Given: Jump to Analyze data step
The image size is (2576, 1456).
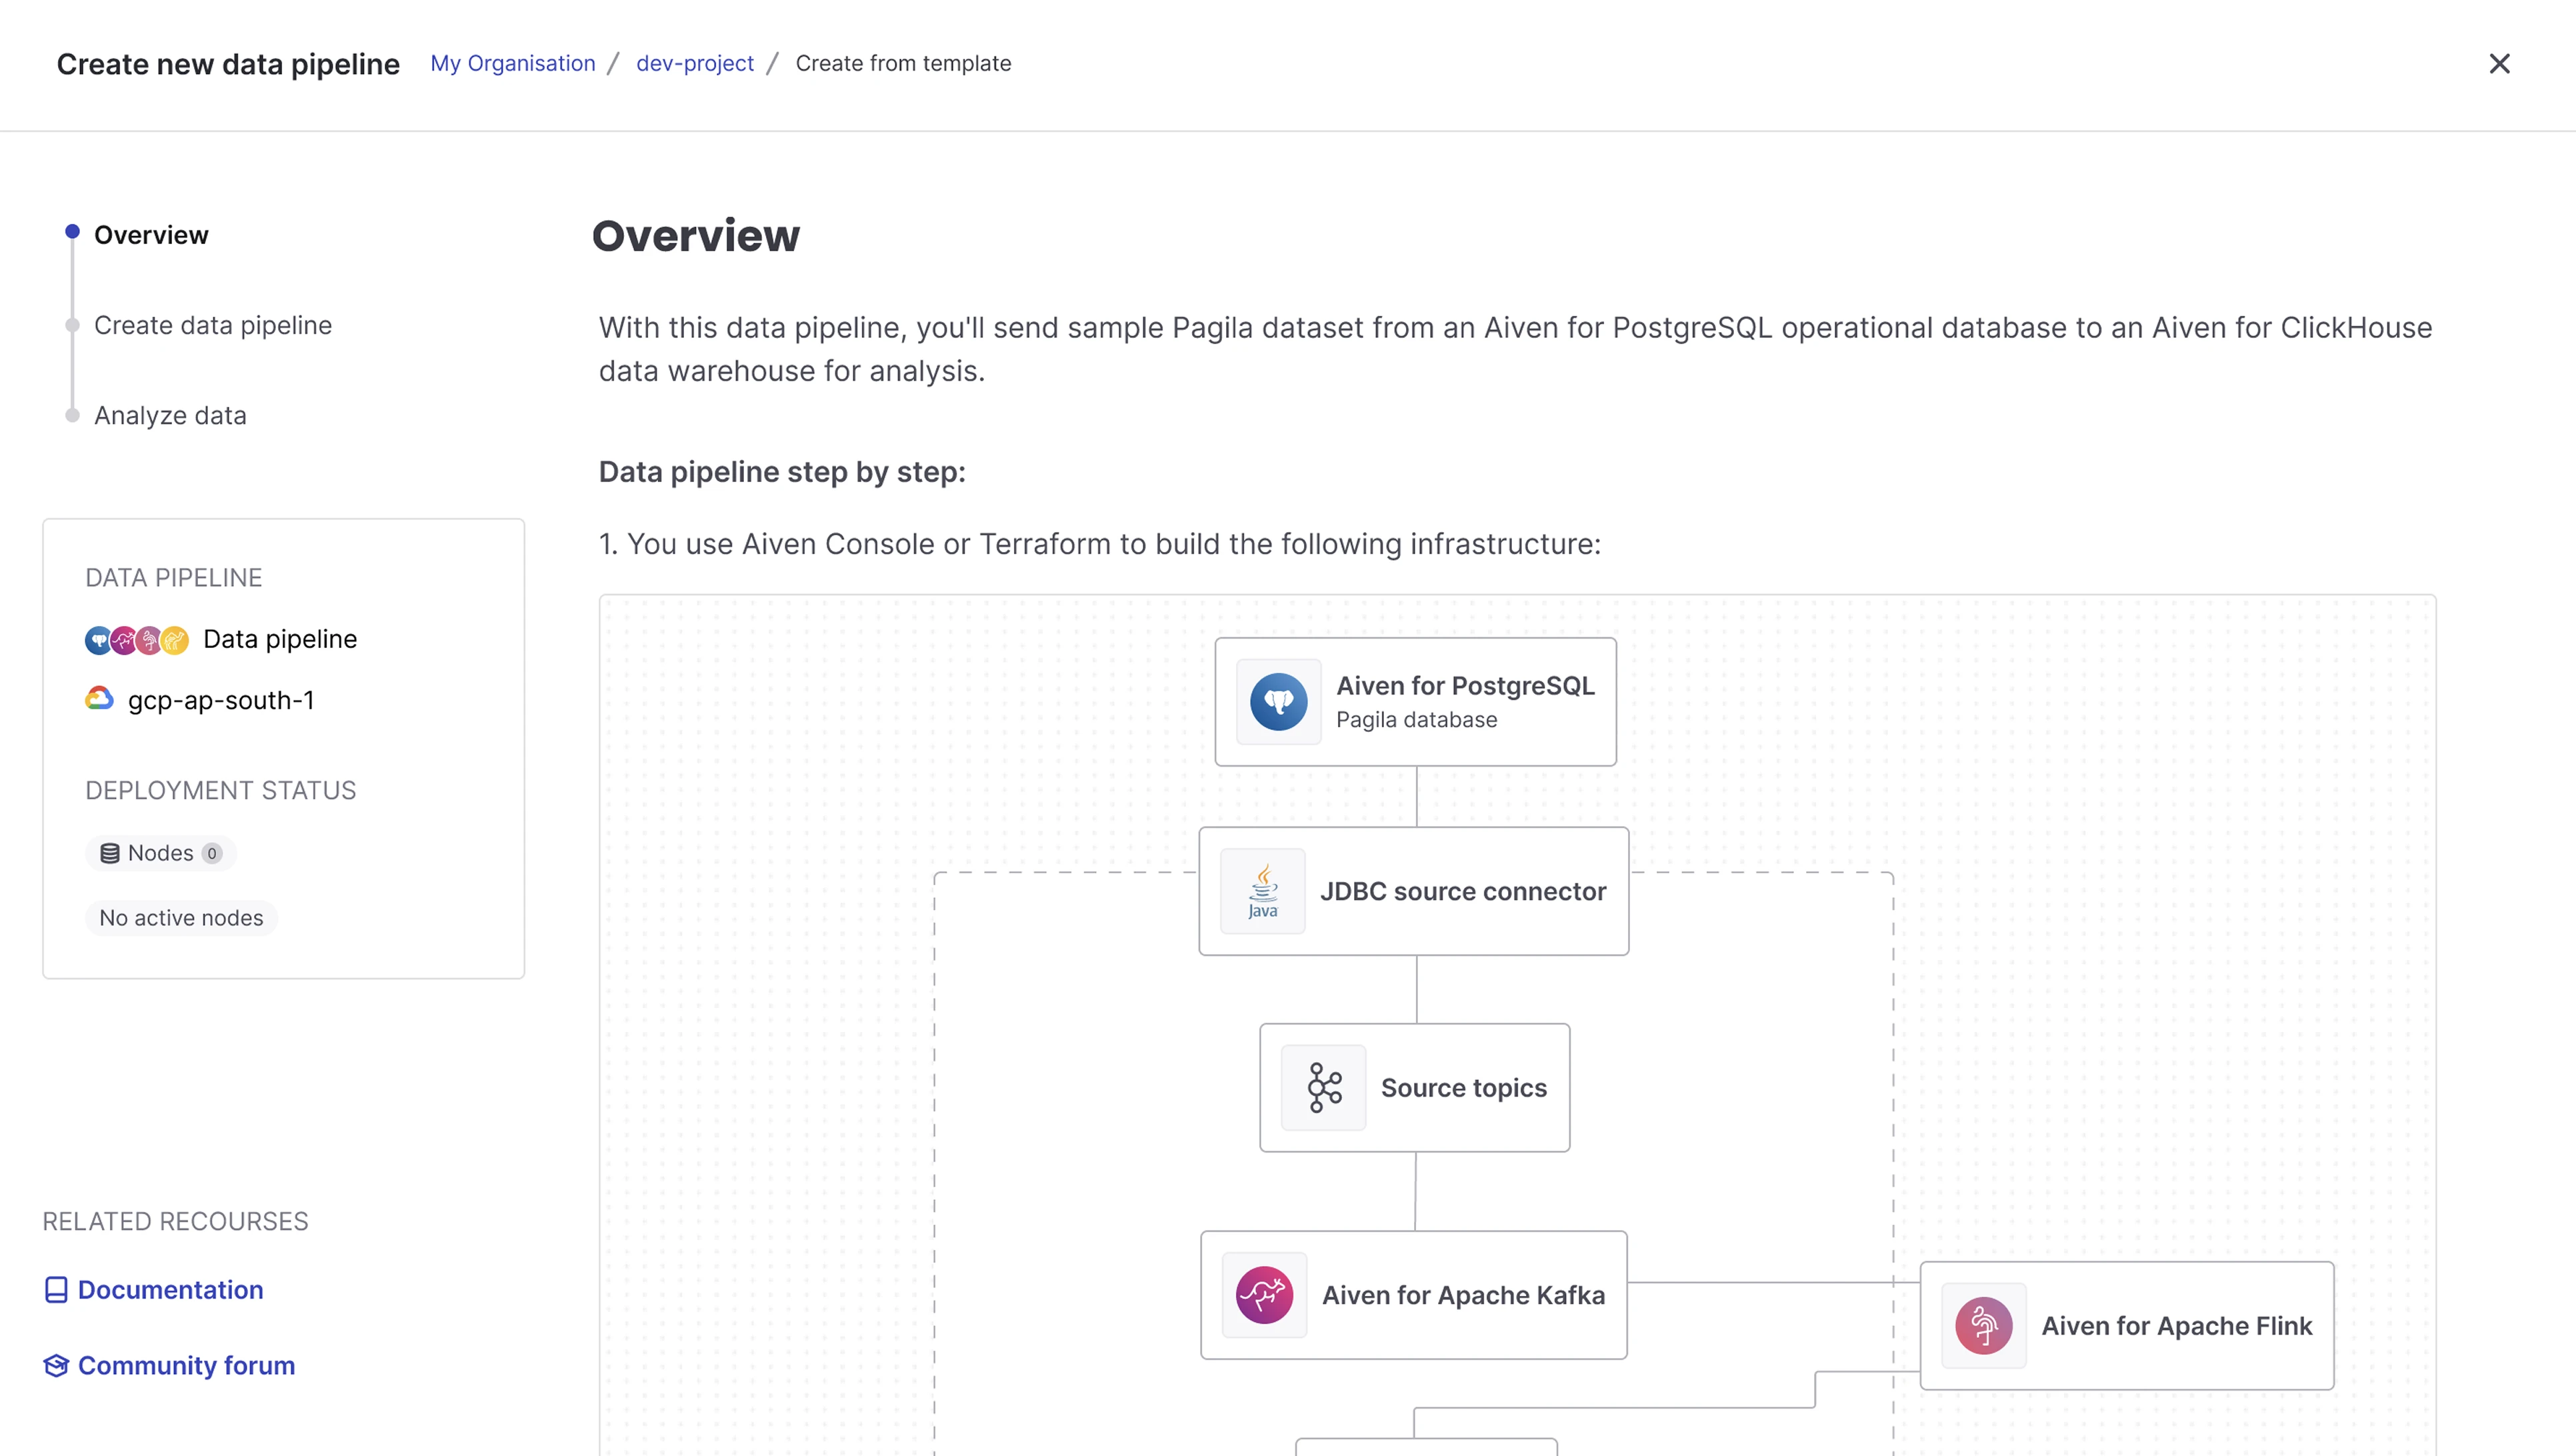Looking at the screenshot, I should pyautogui.click(x=170, y=415).
